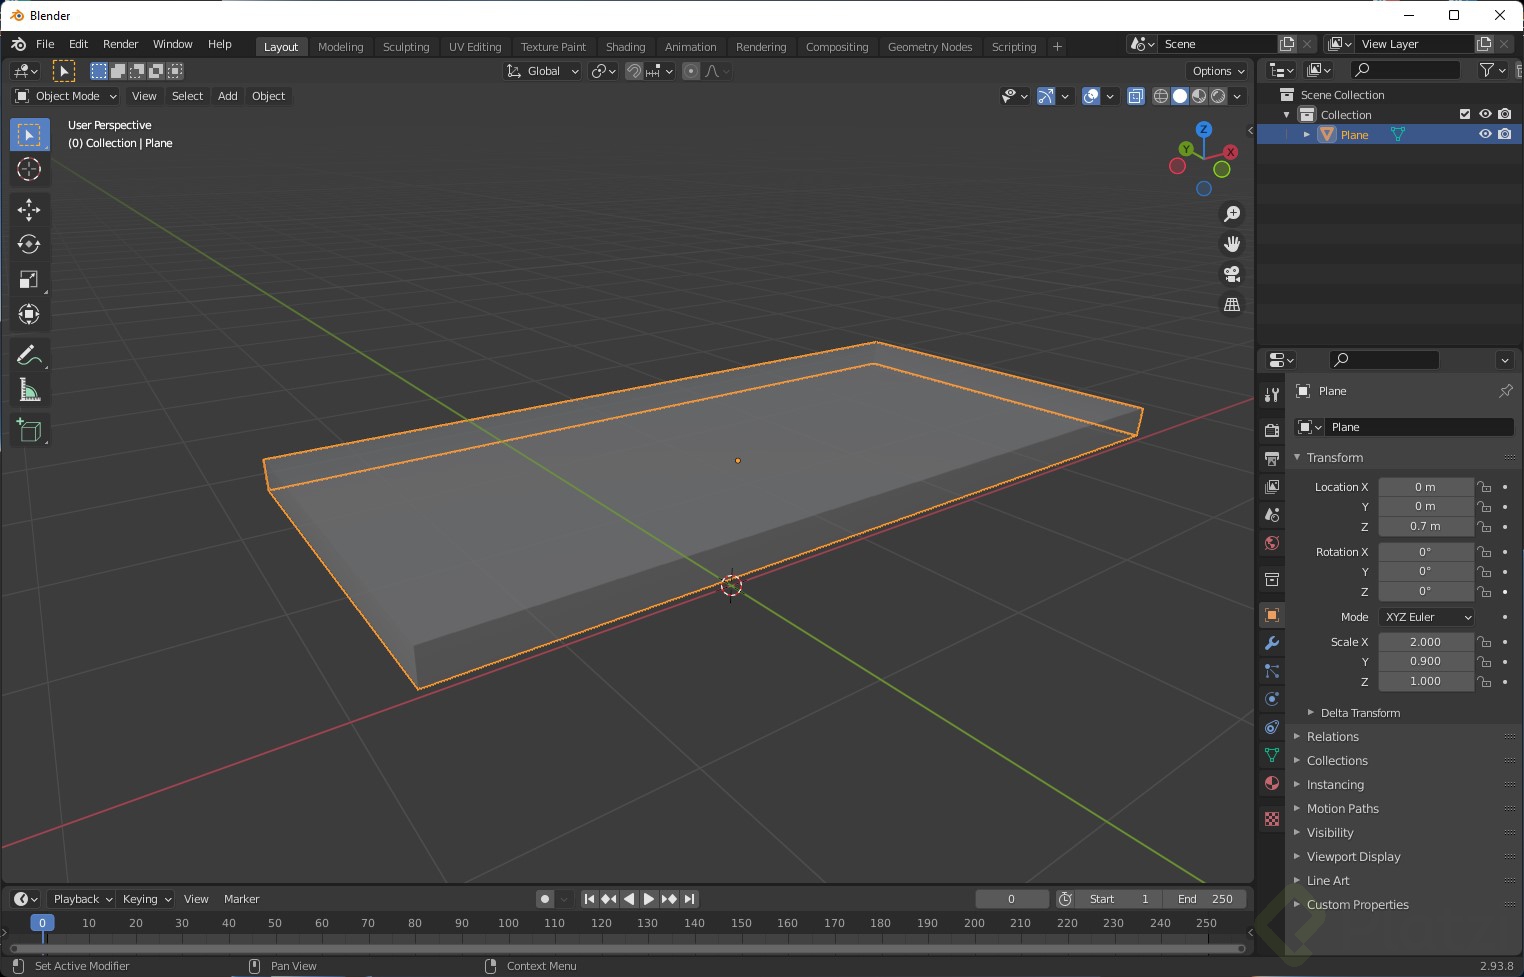Viewport: 1524px width, 977px height.
Task: Click the Add Cube tool
Action: click(x=29, y=430)
